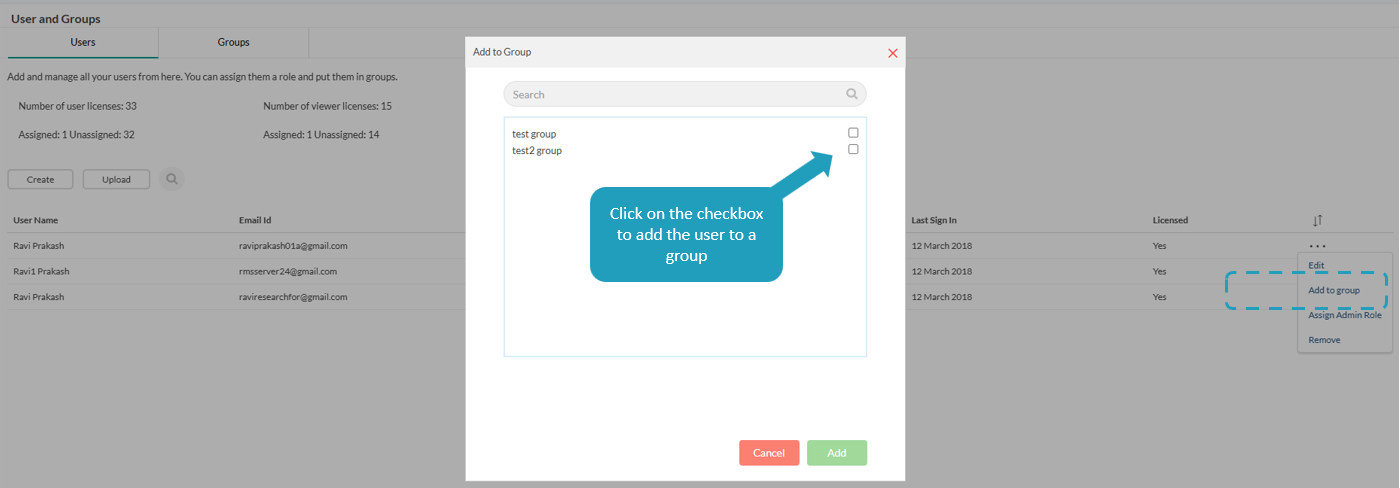The height and width of the screenshot is (488, 1400).
Task: Close the Add to Group dialog
Action: point(893,53)
